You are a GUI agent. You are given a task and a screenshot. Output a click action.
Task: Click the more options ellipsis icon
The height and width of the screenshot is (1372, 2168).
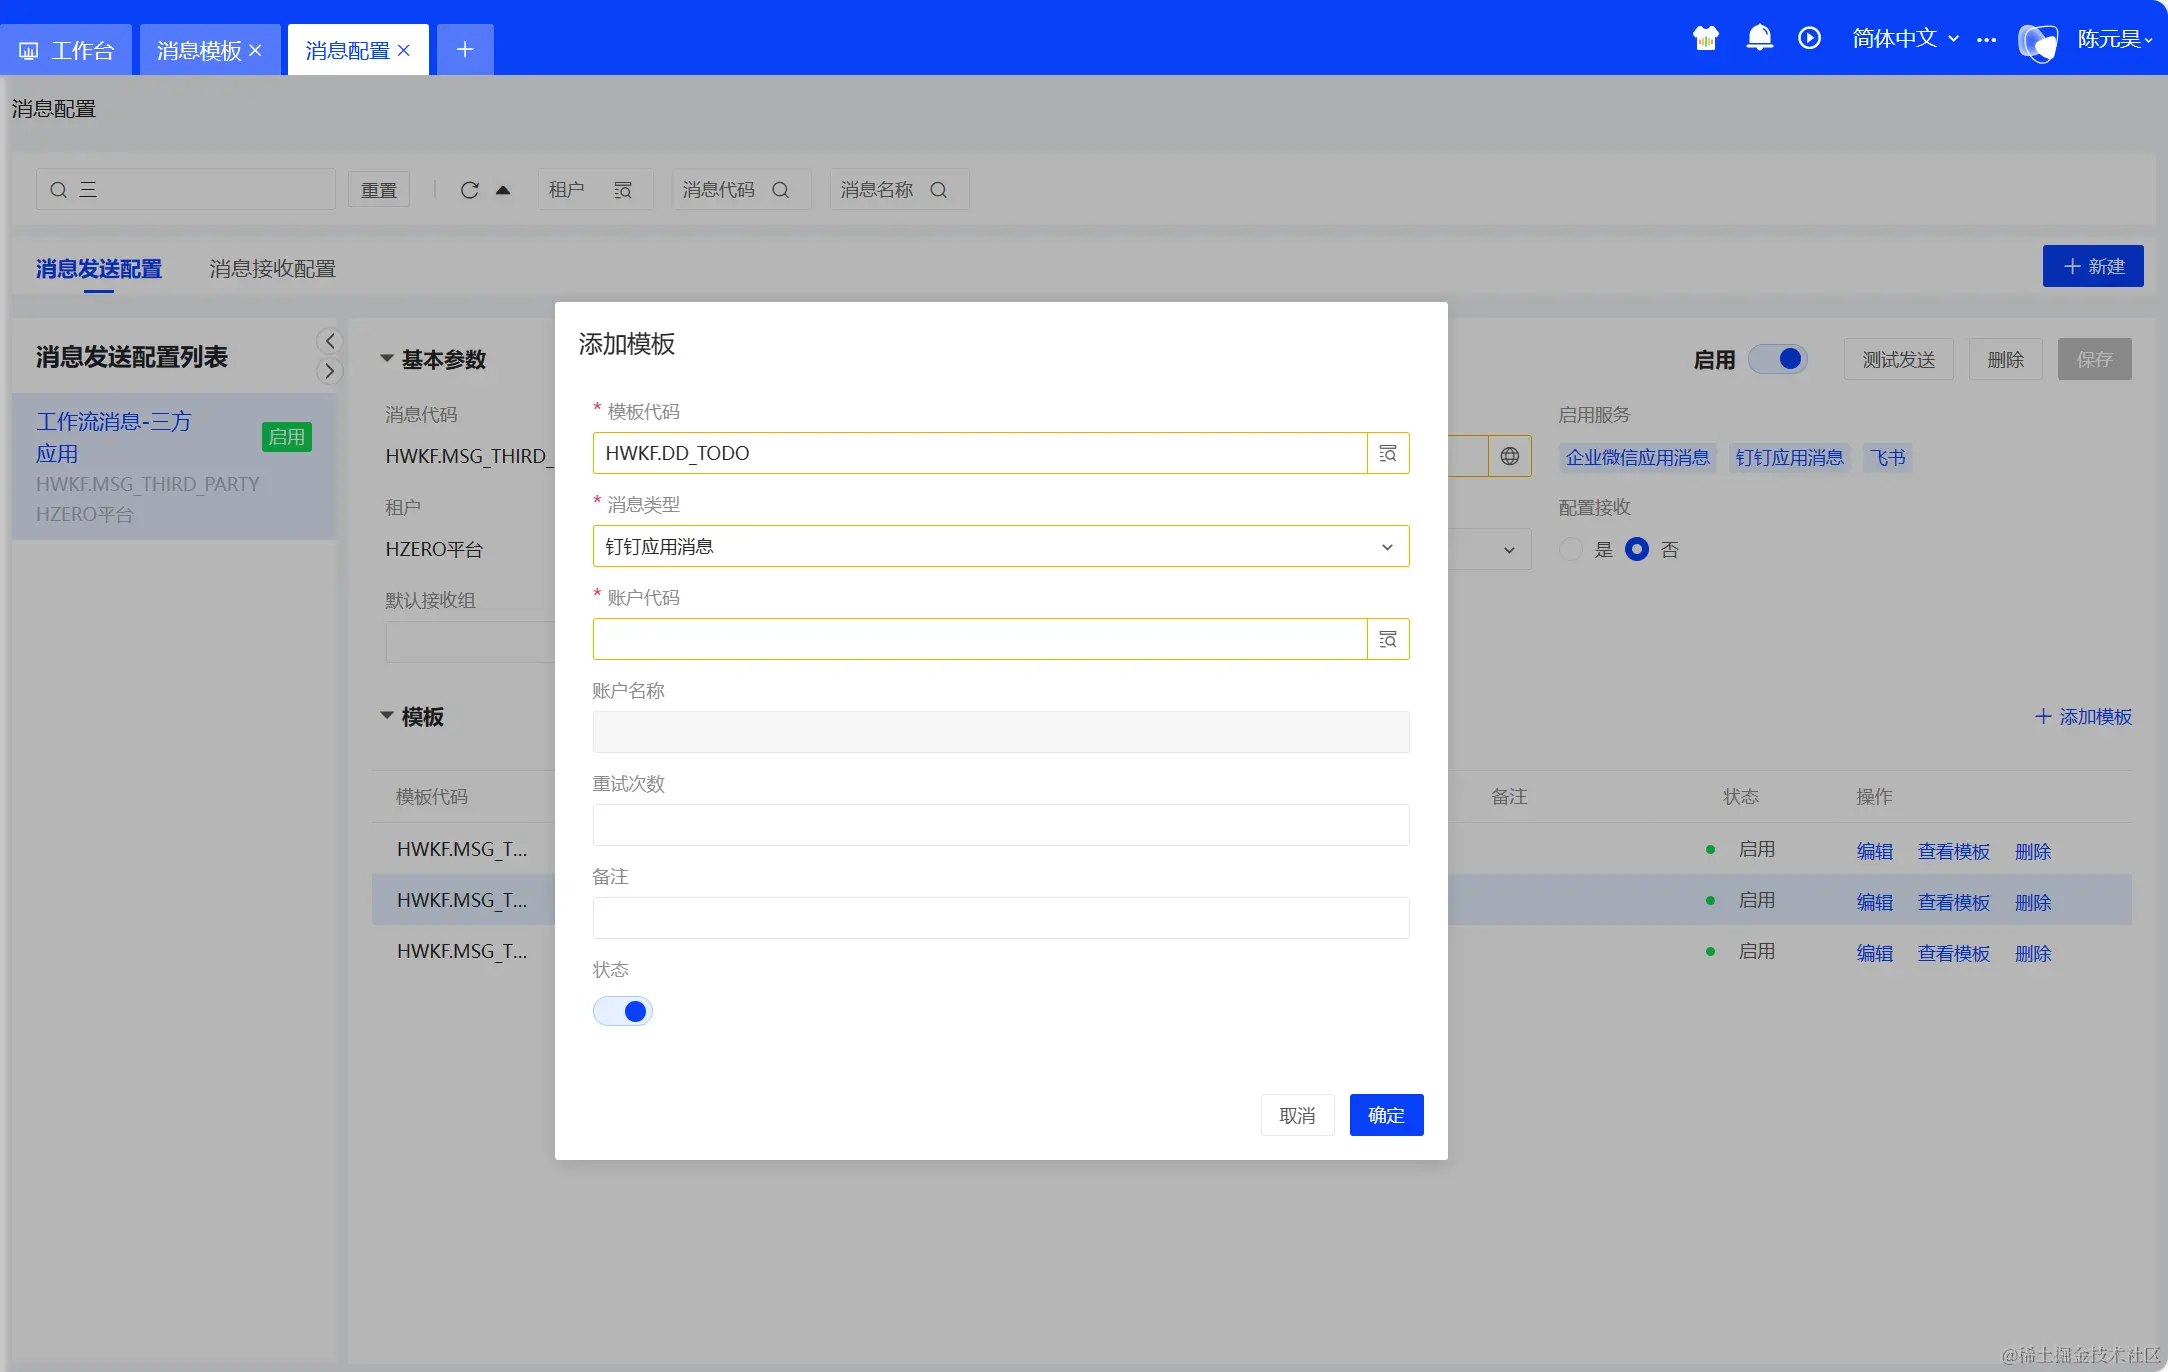point(1987,40)
